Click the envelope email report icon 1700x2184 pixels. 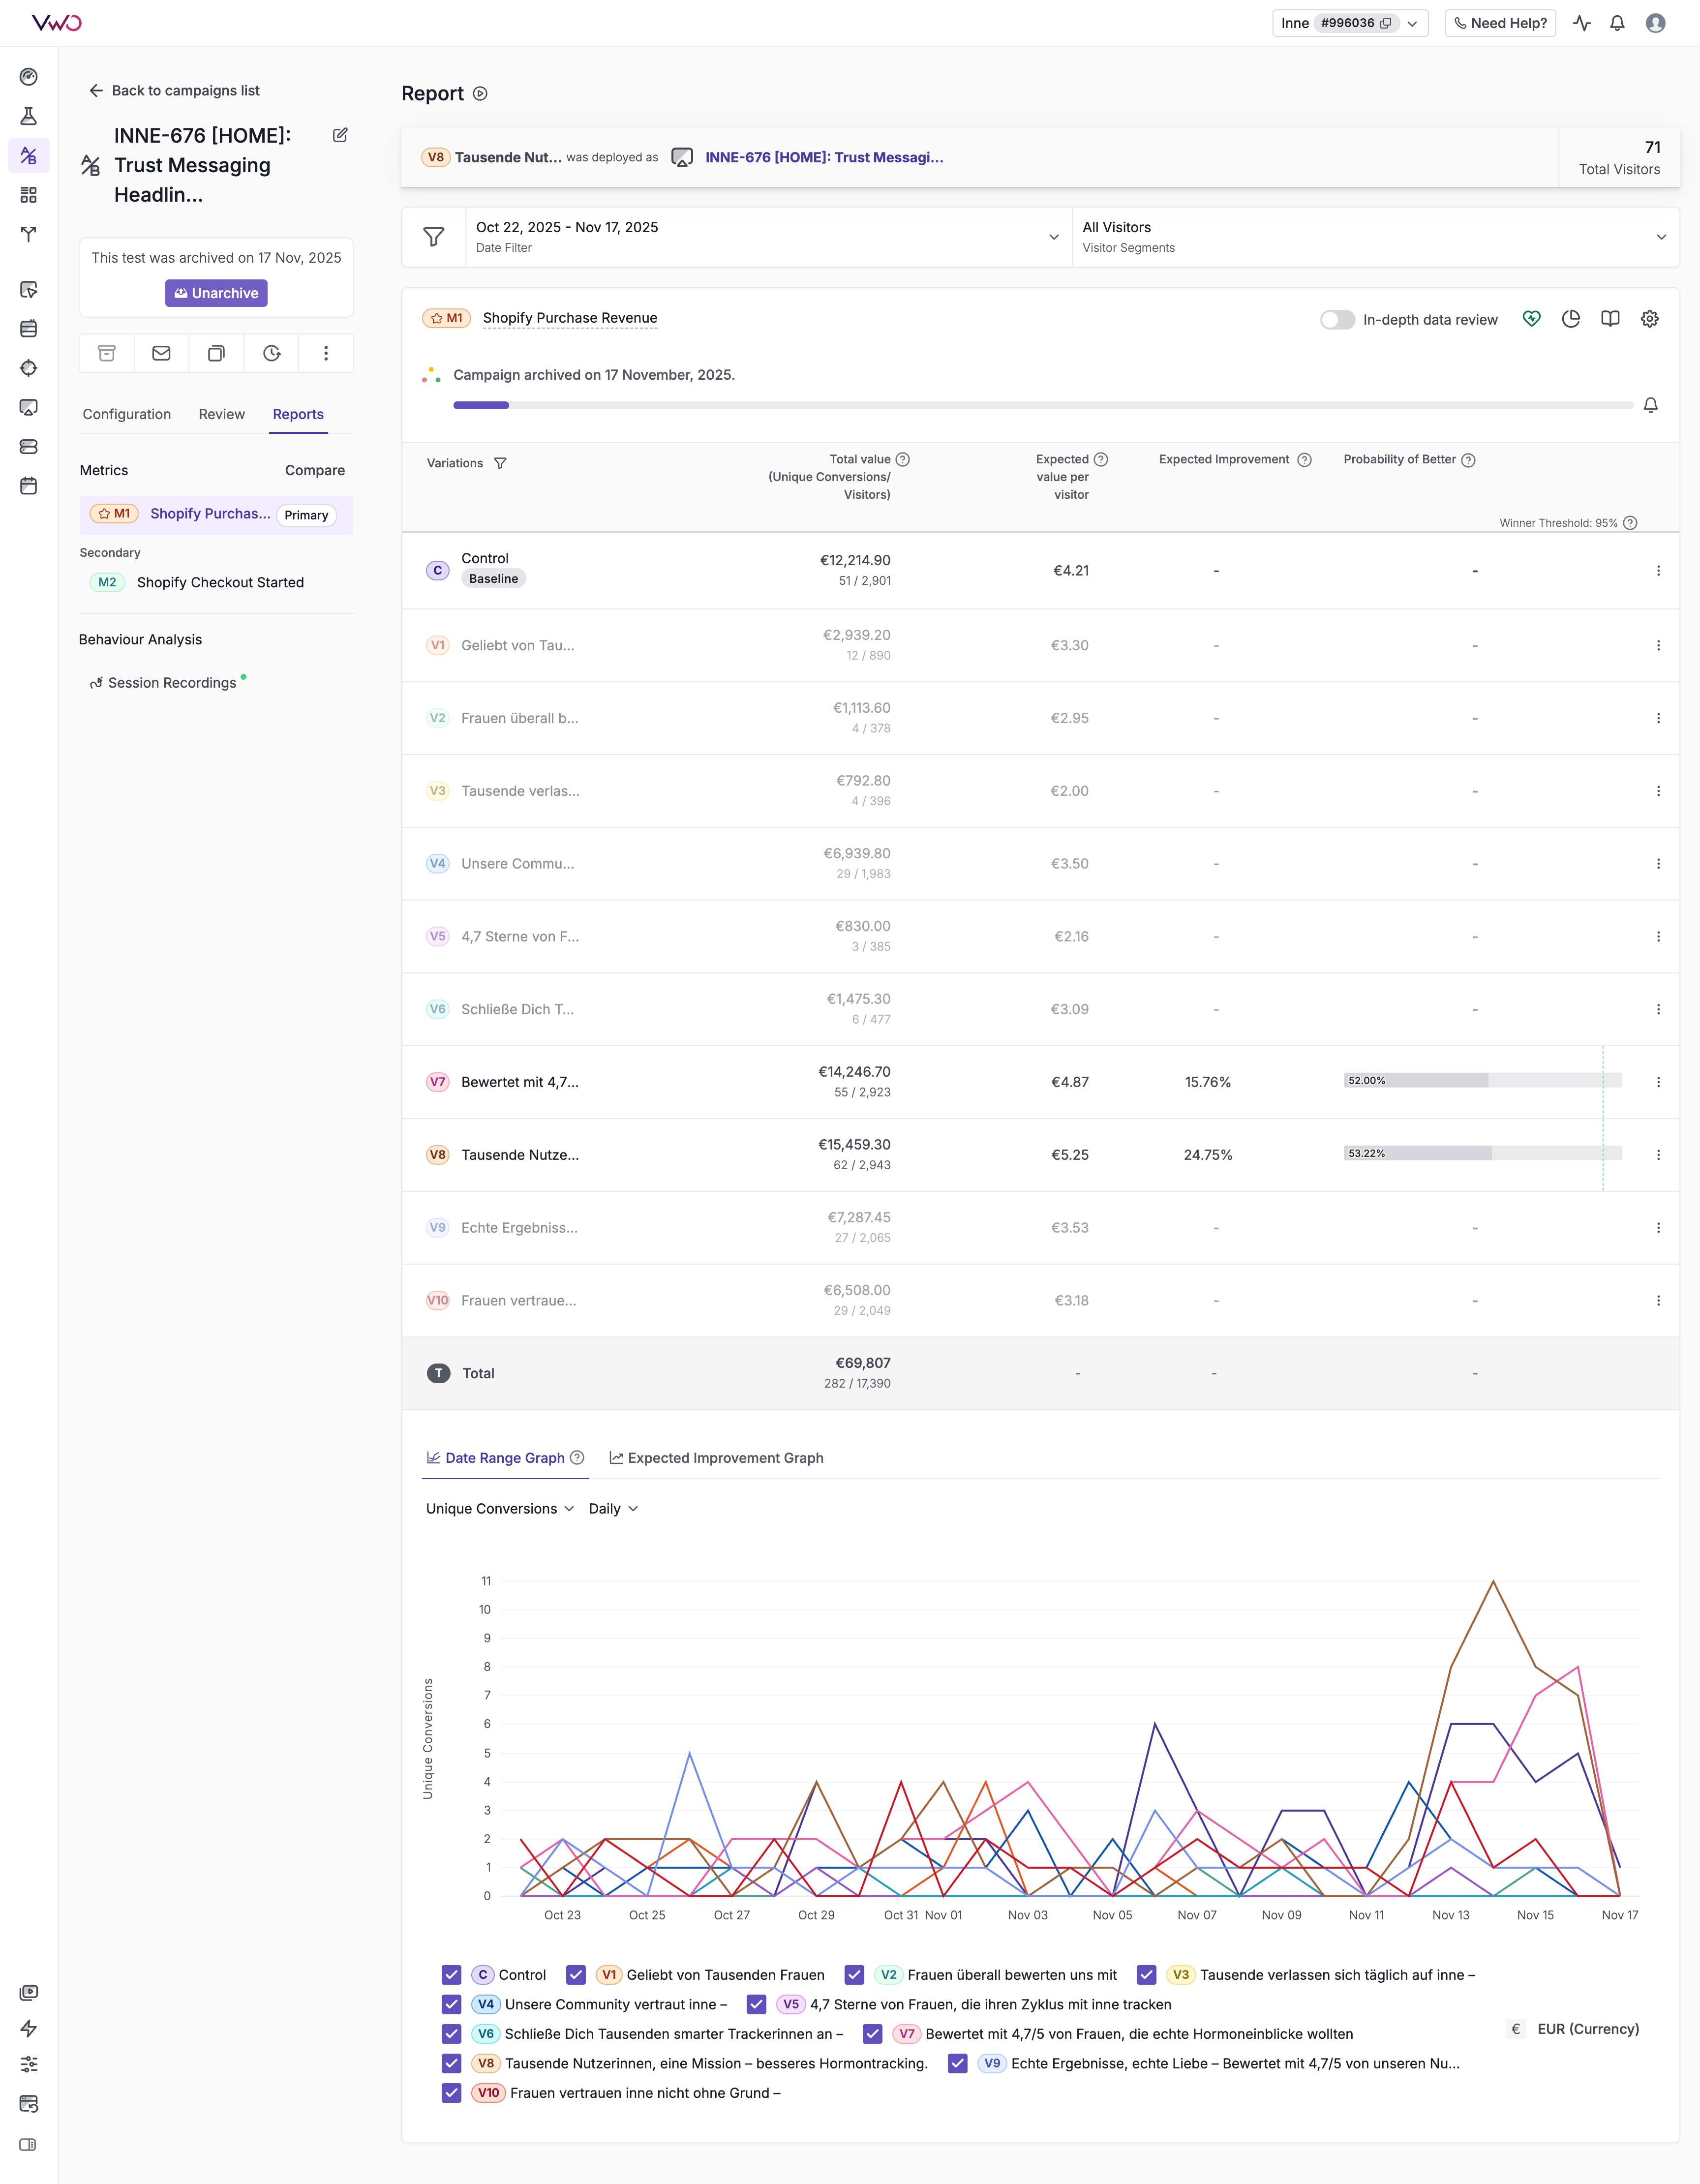(161, 353)
